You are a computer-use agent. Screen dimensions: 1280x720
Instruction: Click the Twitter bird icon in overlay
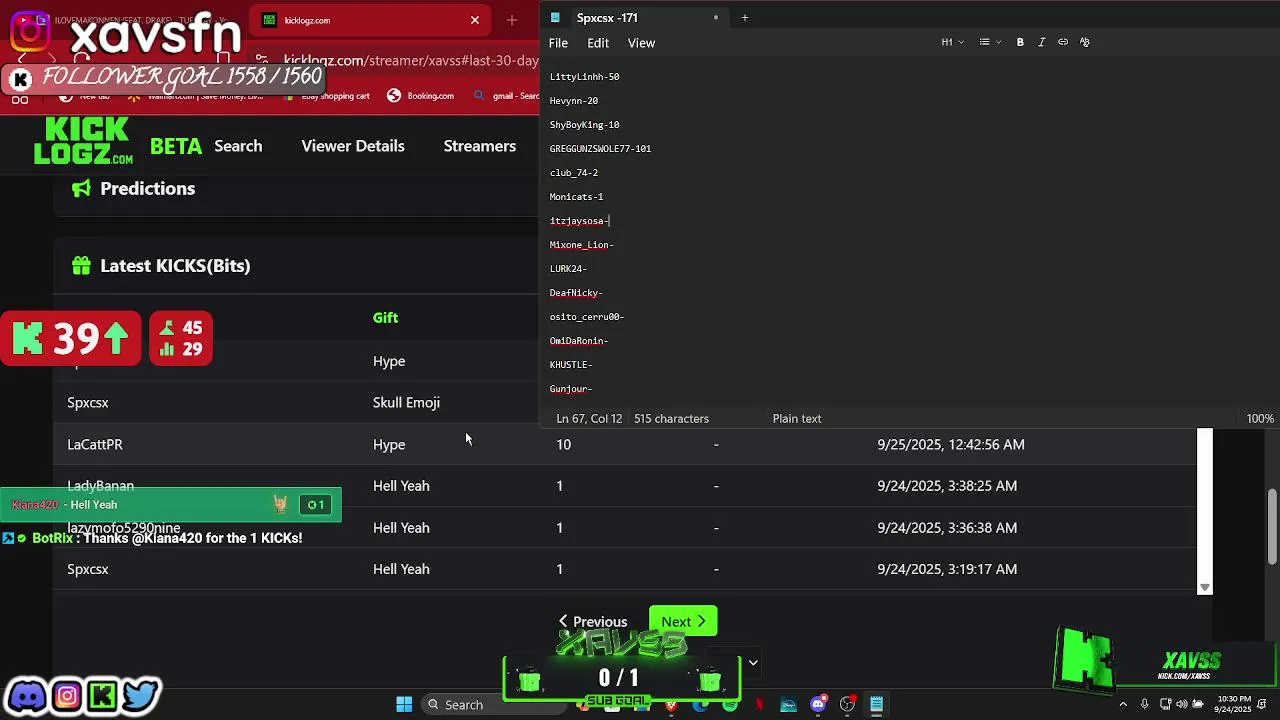click(141, 696)
